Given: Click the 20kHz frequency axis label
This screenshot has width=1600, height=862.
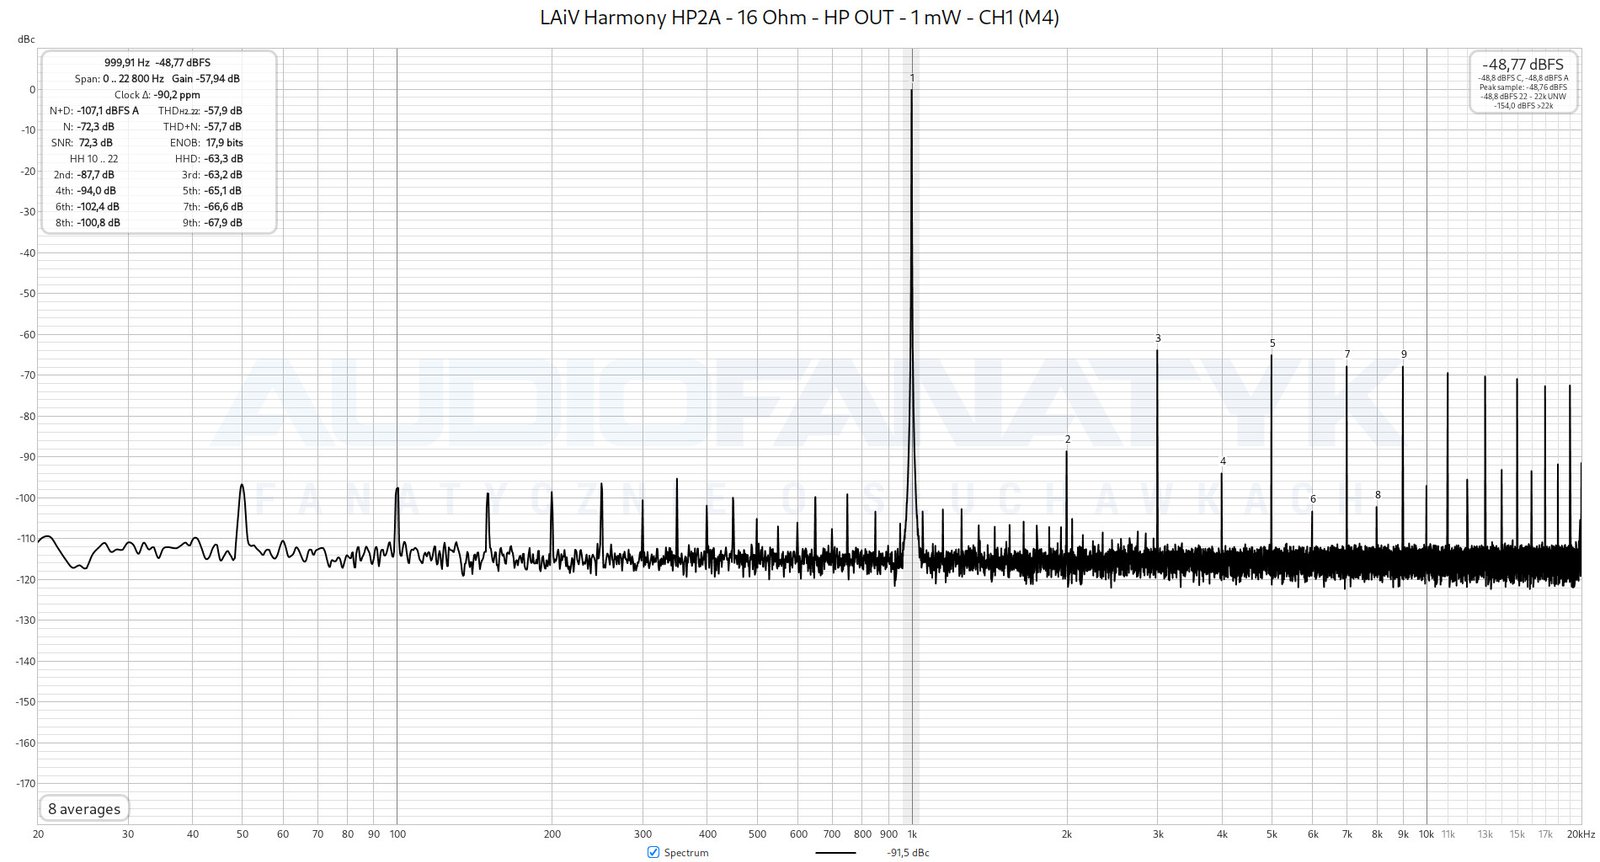Looking at the screenshot, I should pyautogui.click(x=1580, y=834).
